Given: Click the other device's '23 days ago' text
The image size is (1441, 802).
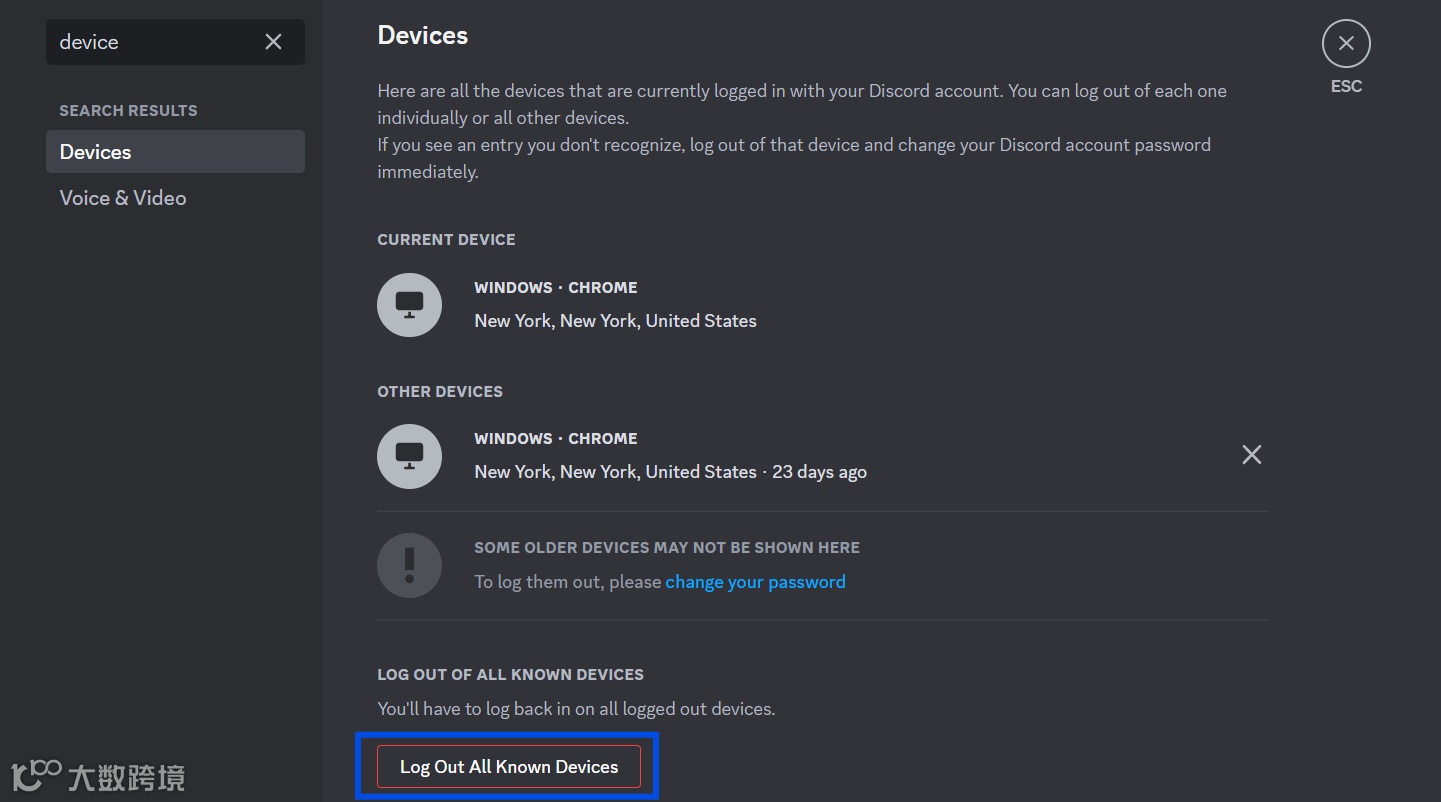Looking at the screenshot, I should [819, 472].
